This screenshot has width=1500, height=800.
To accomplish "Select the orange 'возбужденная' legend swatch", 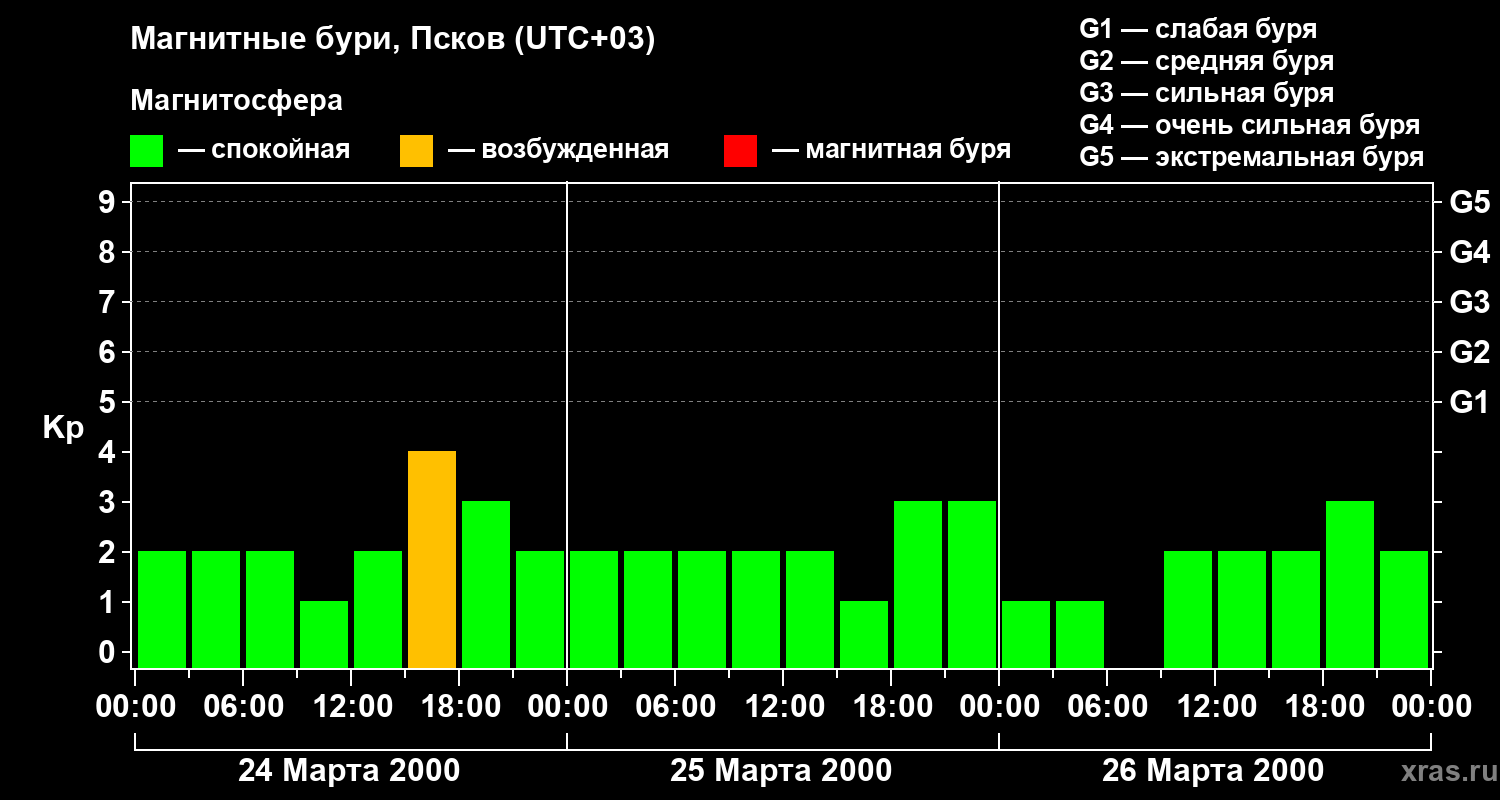I will (x=416, y=151).
